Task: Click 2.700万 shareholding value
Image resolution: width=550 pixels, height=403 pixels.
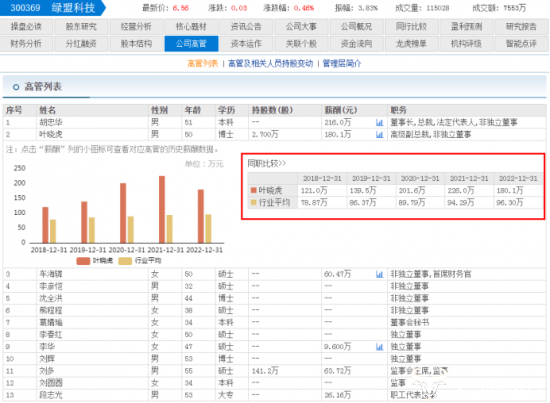Action: [265, 134]
